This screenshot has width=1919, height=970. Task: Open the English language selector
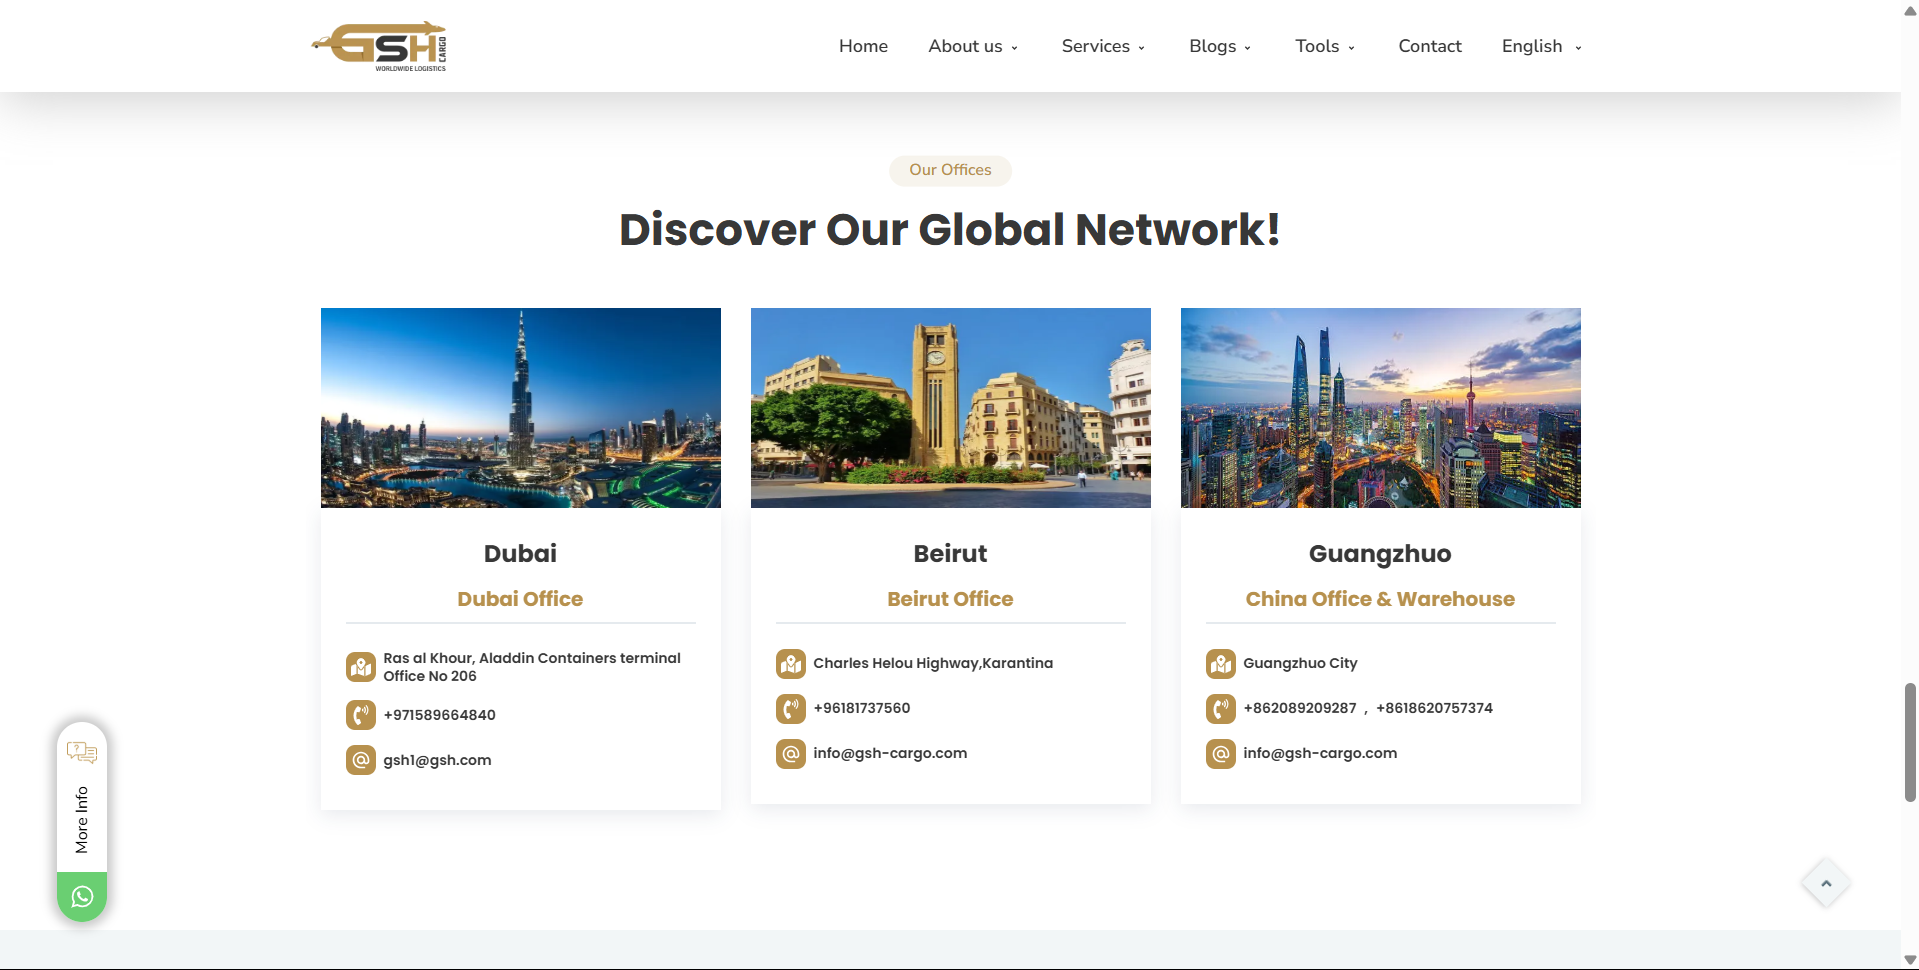point(1542,46)
